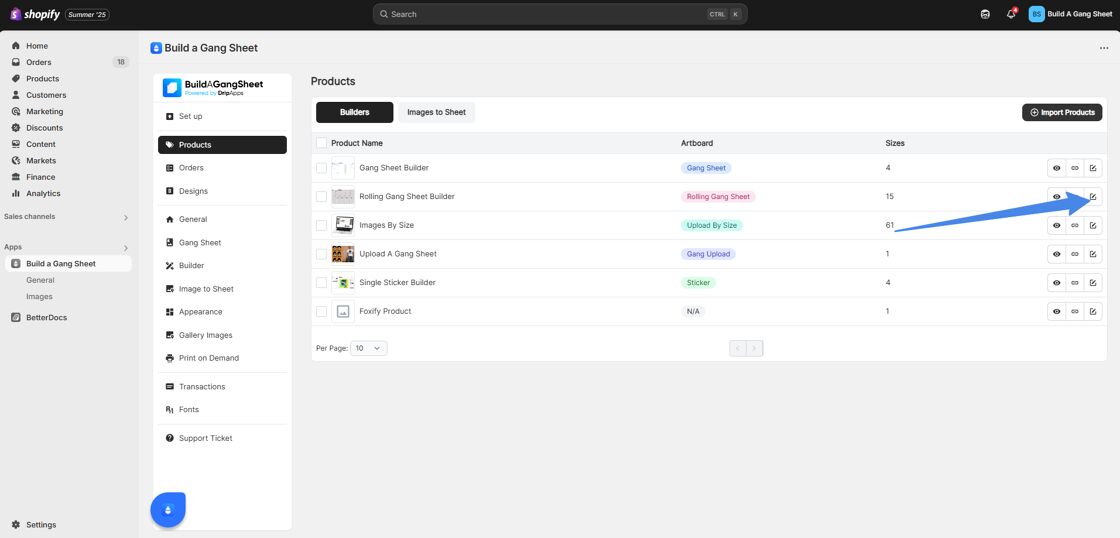Switch to the Builders tab
Image resolution: width=1120 pixels, height=538 pixels.
tap(354, 112)
